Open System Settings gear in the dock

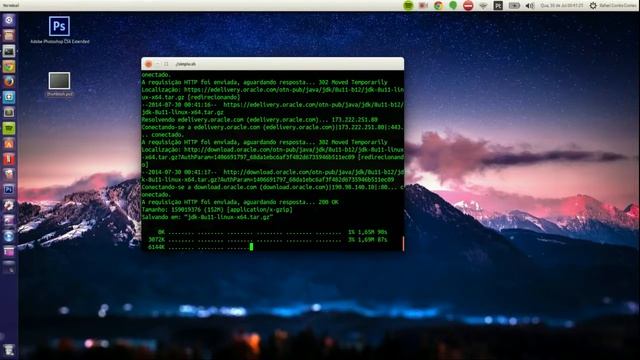click(9, 205)
